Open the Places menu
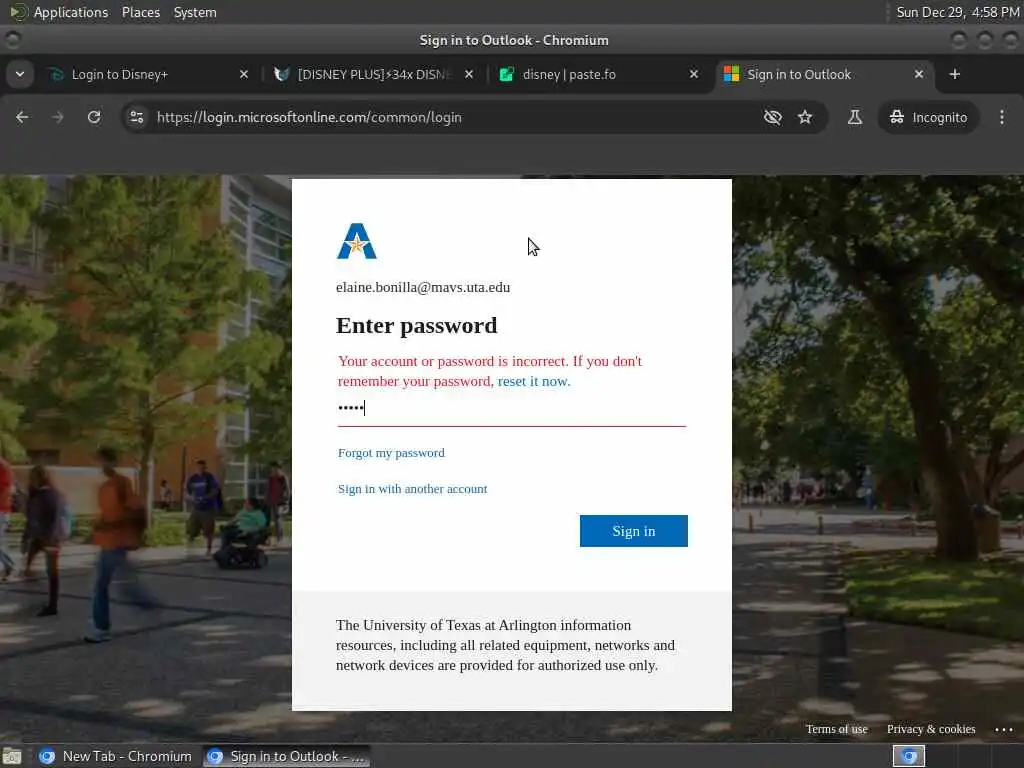The width and height of the screenshot is (1024, 768). point(140,12)
